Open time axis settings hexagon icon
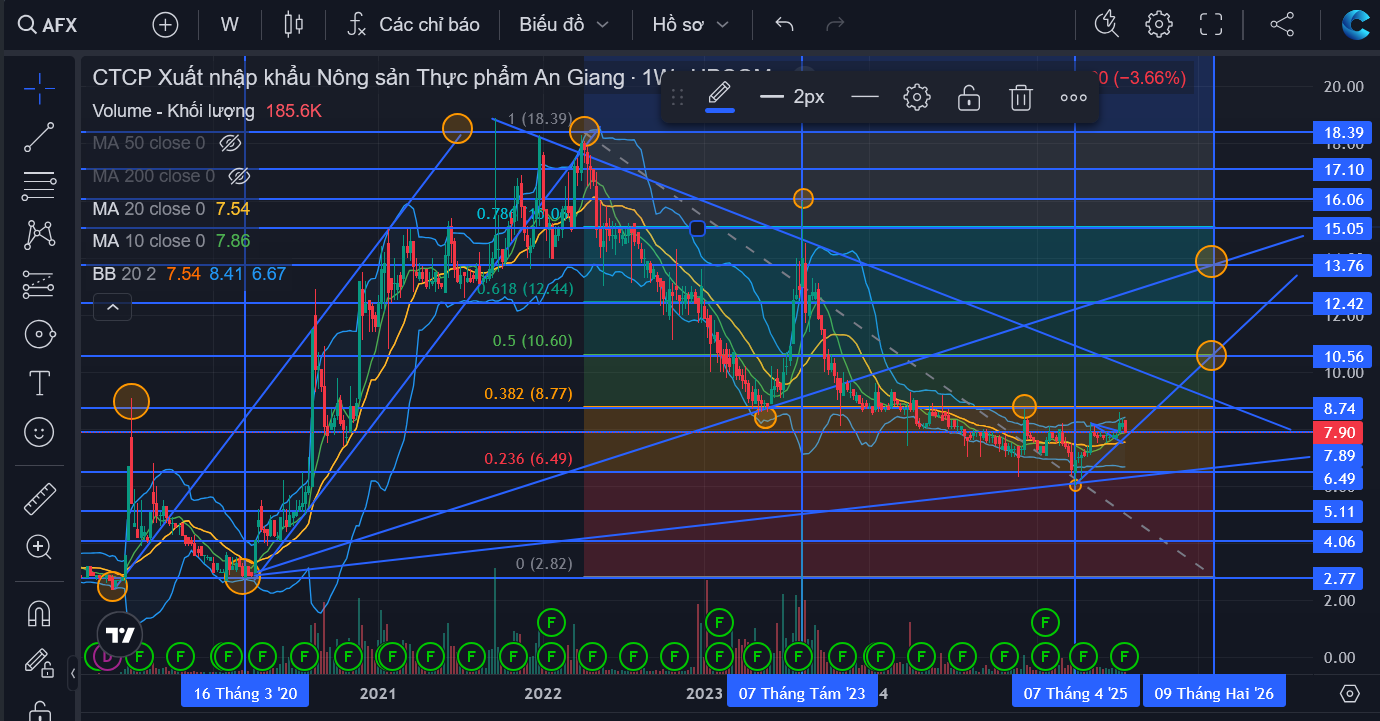The image size is (1380, 721). (x=1349, y=693)
